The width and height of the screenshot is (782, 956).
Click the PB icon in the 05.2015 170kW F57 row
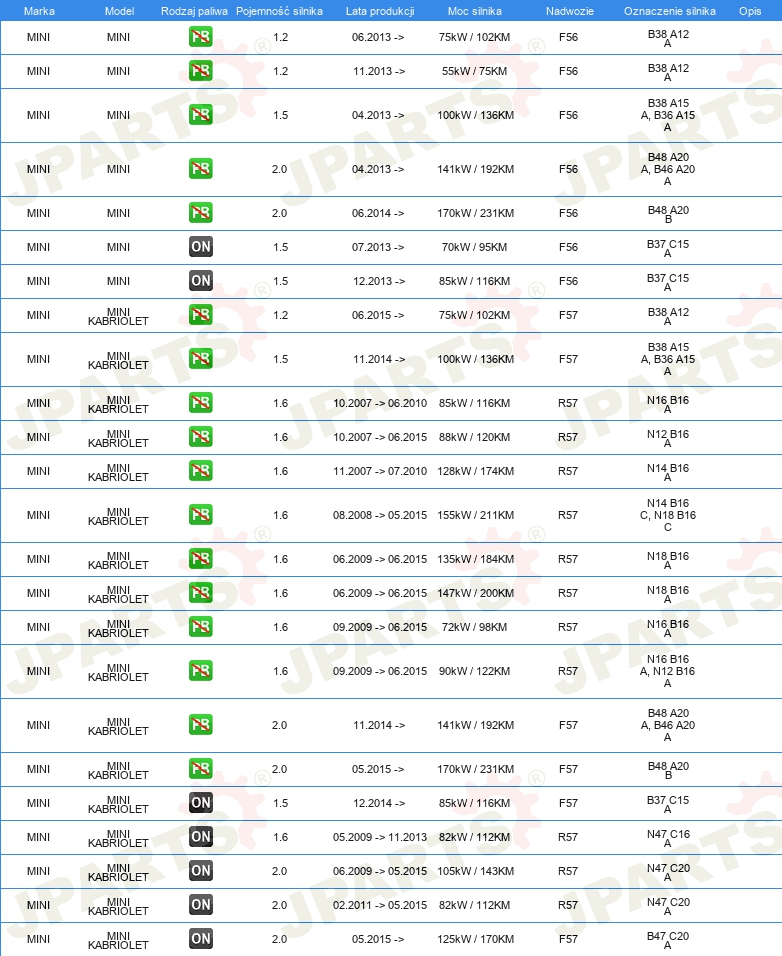point(201,769)
